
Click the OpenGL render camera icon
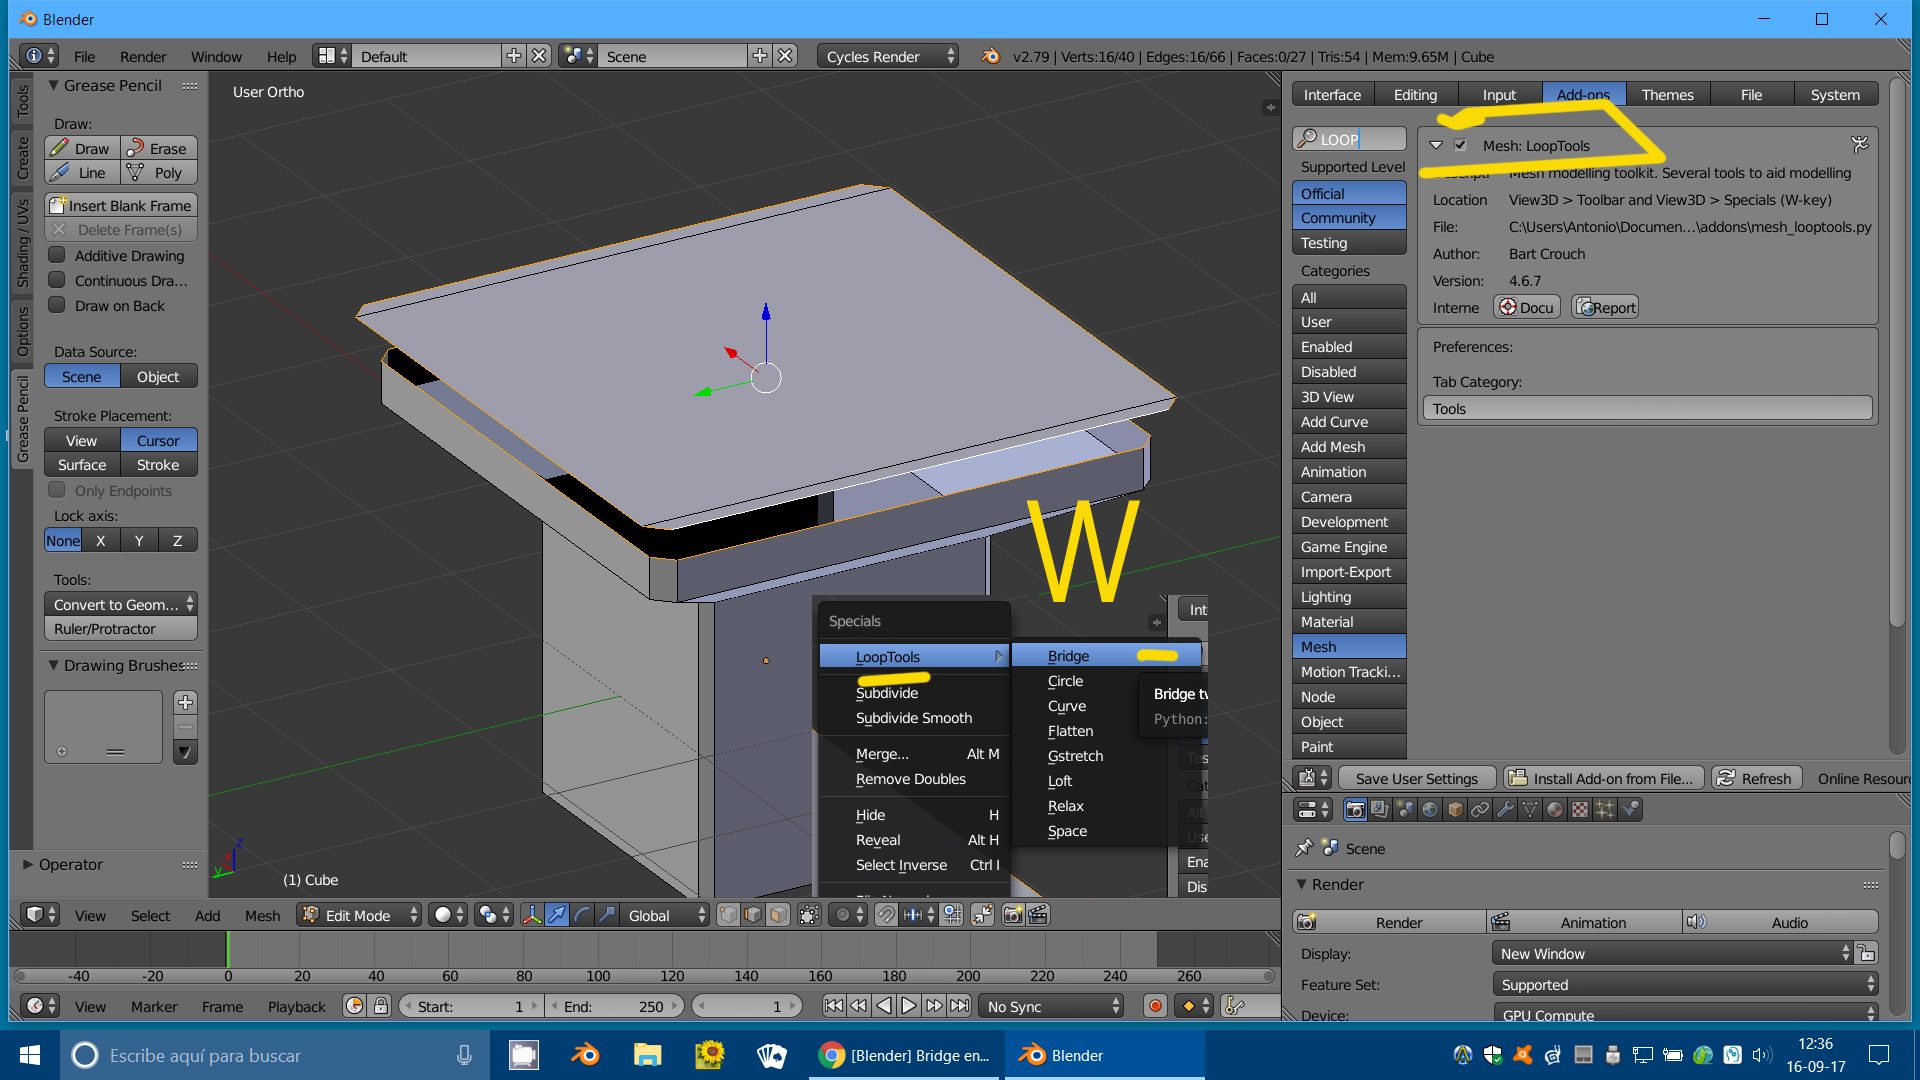[x=1013, y=915]
